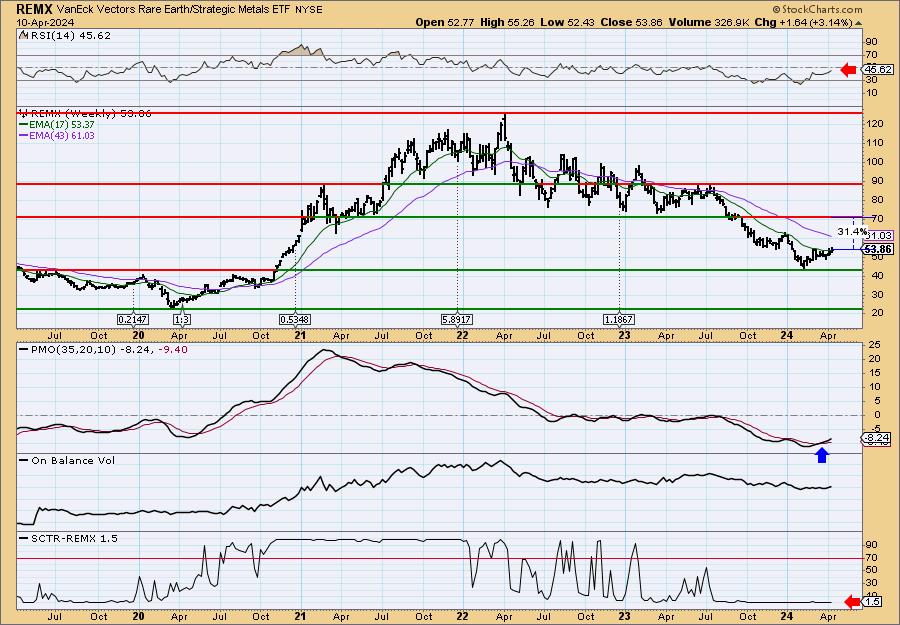Click the 31.4% upside measurement label

pos(852,231)
